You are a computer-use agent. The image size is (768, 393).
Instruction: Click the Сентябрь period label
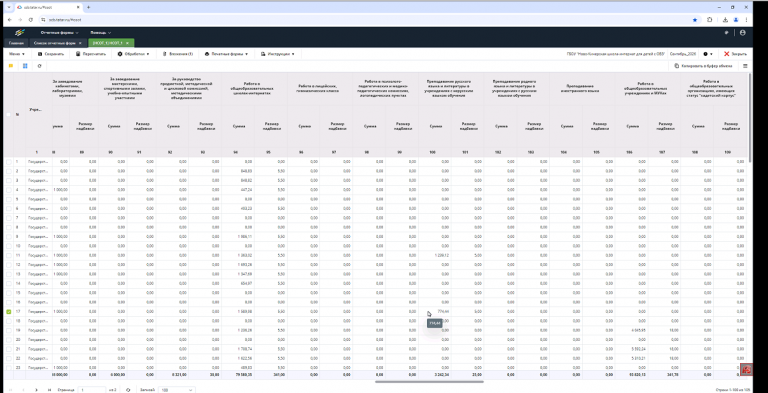[x=682, y=54]
